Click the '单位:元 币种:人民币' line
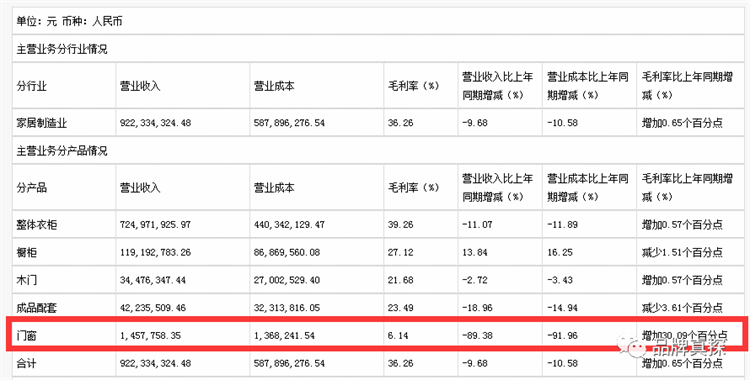Screen dimensions: 750x380 (69, 22)
